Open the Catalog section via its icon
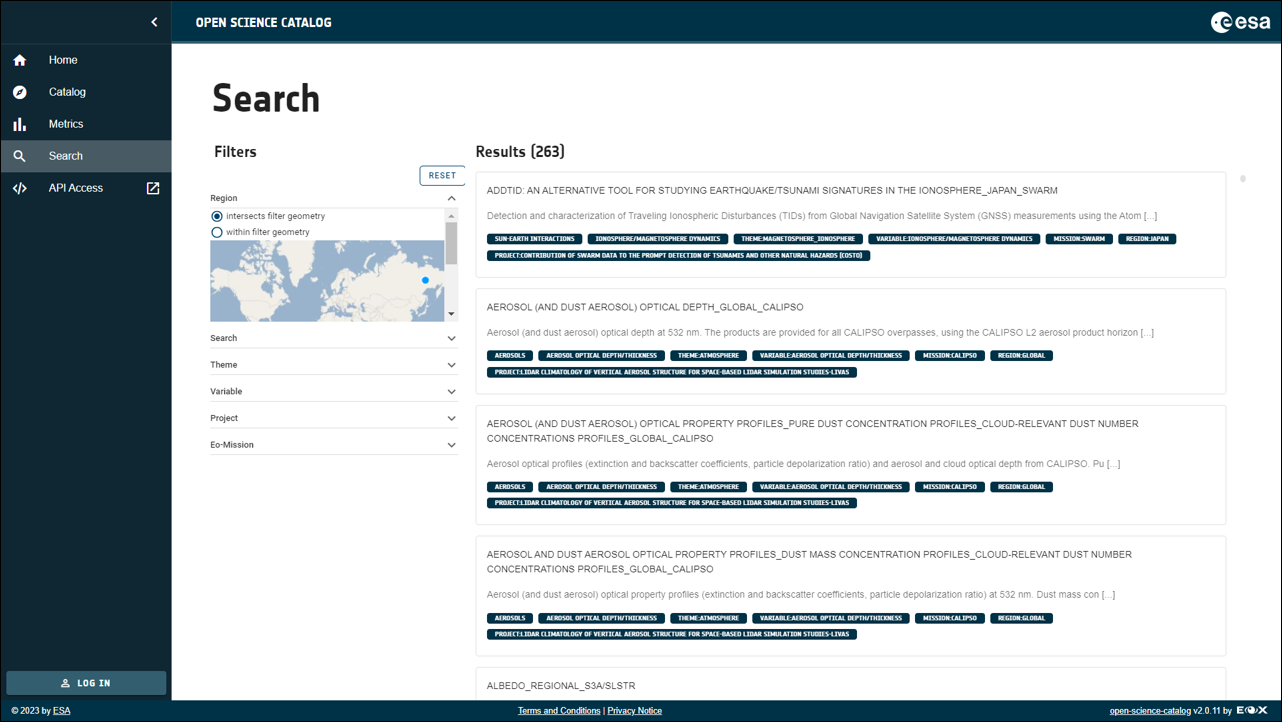 click(x=18, y=92)
